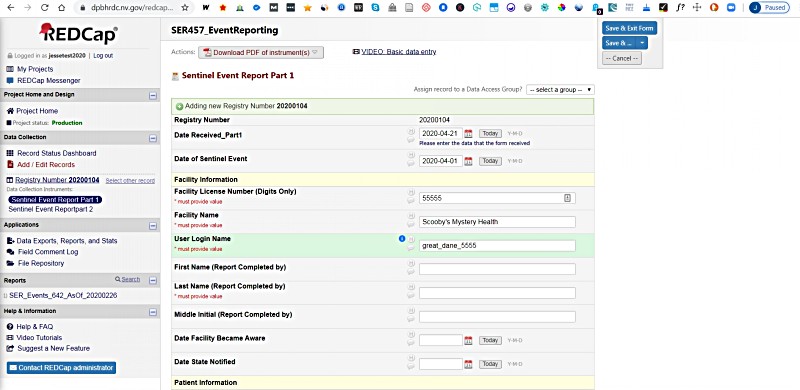
Task: Collapse the Reports section
Action: pos(153,280)
